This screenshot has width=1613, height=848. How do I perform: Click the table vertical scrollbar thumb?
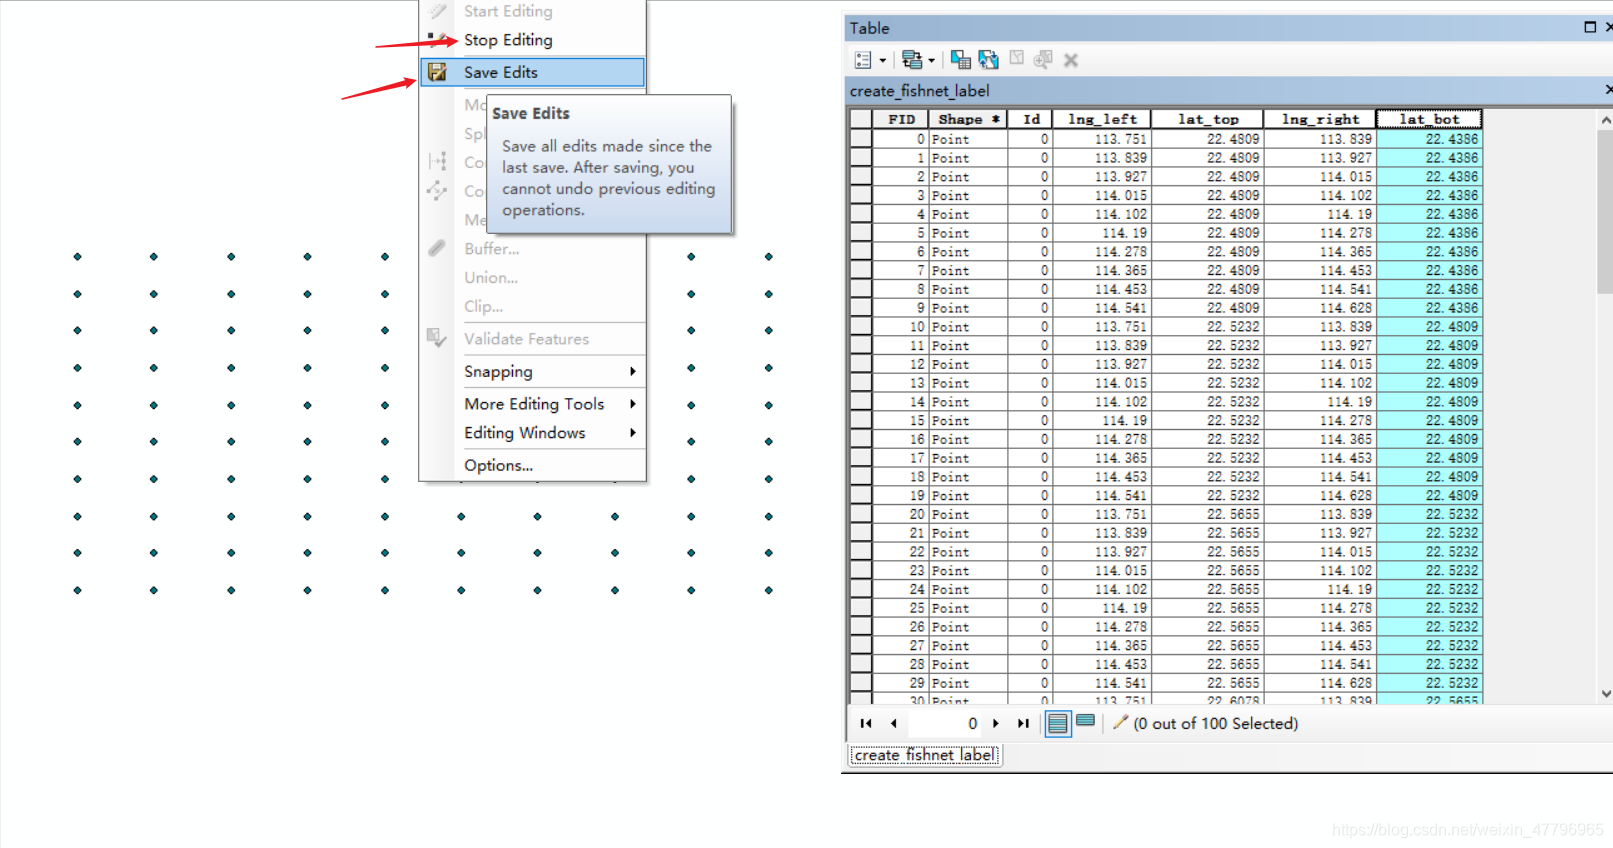[1605, 212]
